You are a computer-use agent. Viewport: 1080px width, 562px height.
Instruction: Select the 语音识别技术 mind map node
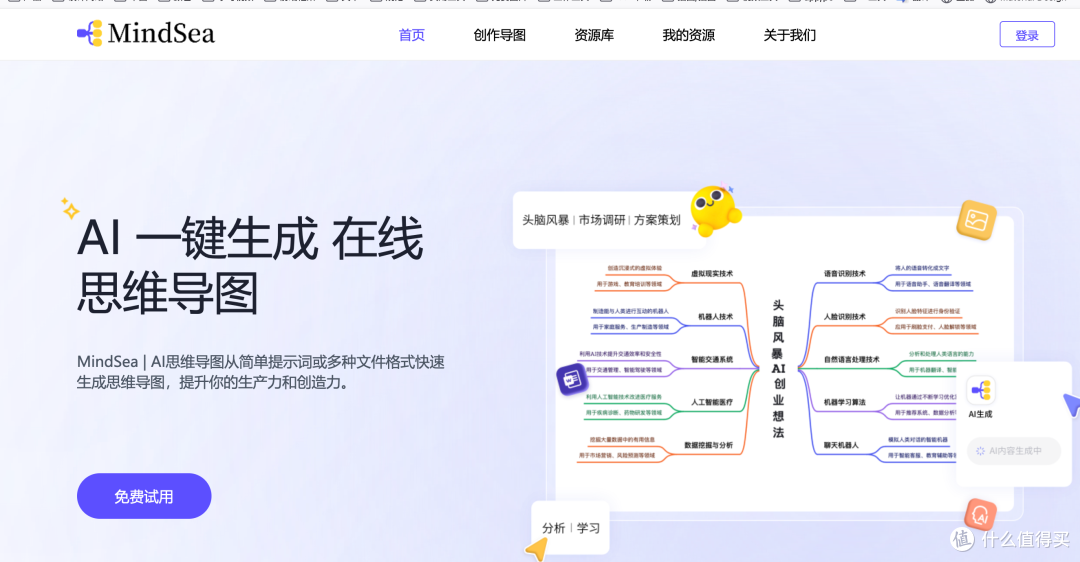[845, 273]
